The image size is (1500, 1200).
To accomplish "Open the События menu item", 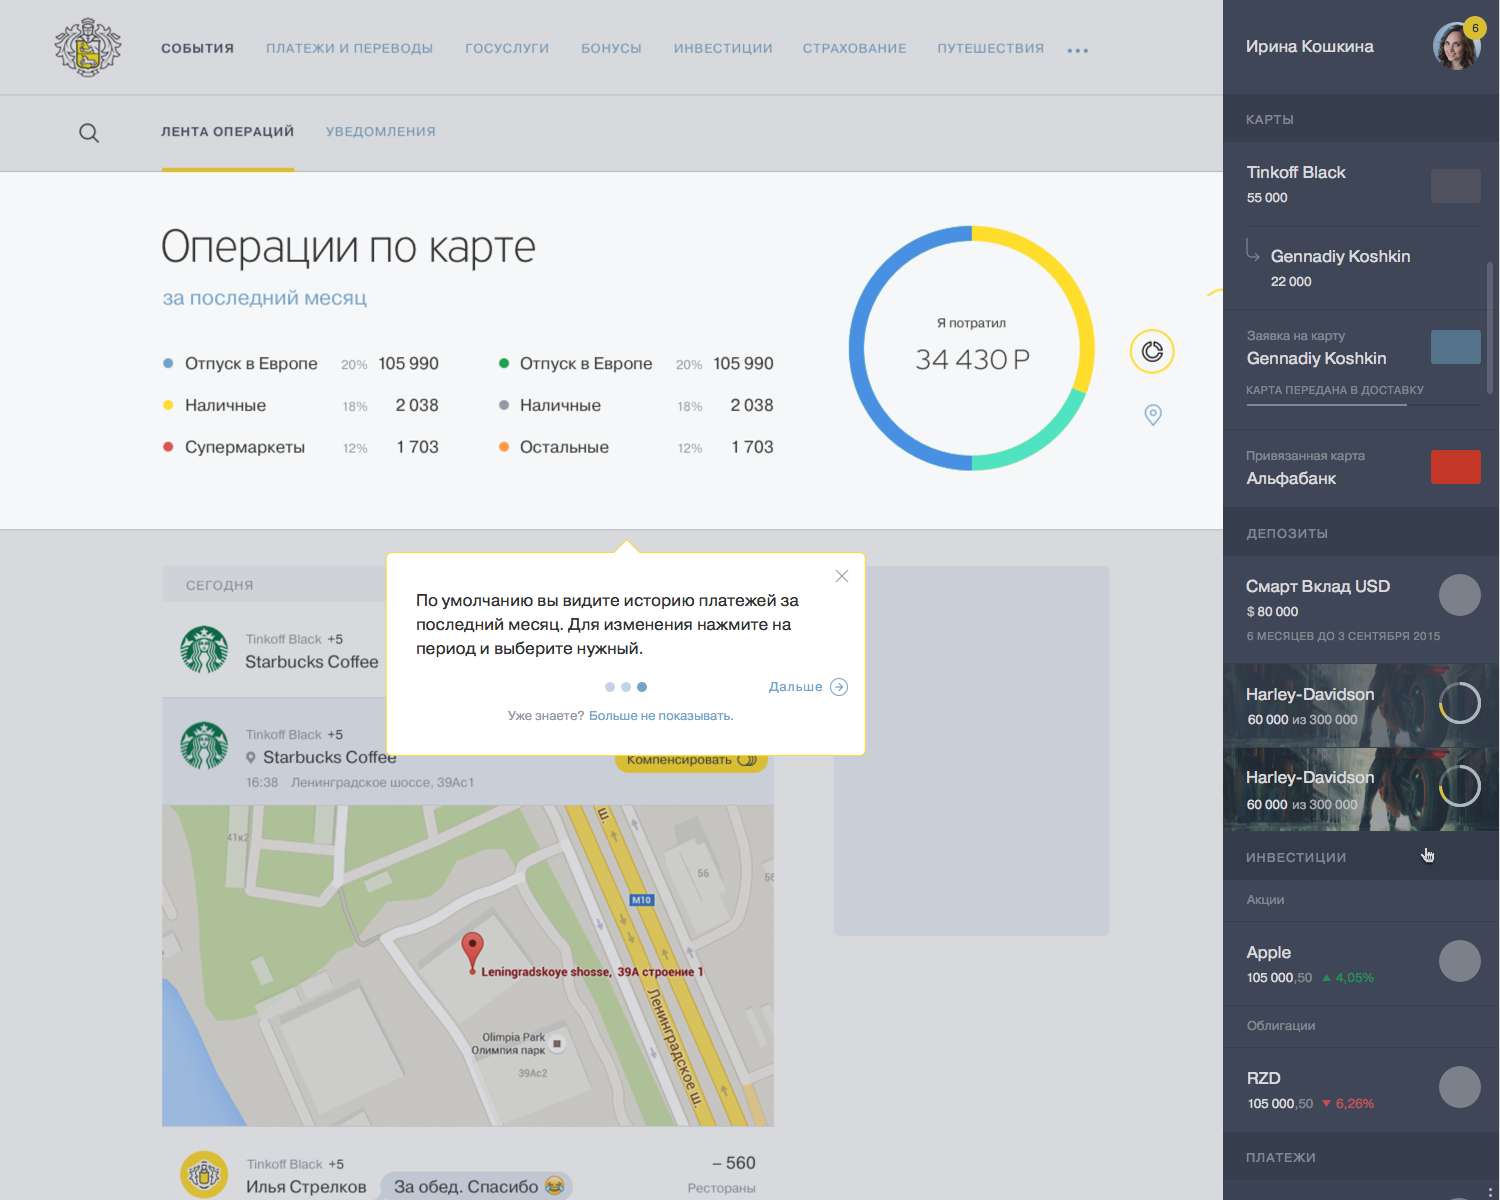I will [x=198, y=48].
